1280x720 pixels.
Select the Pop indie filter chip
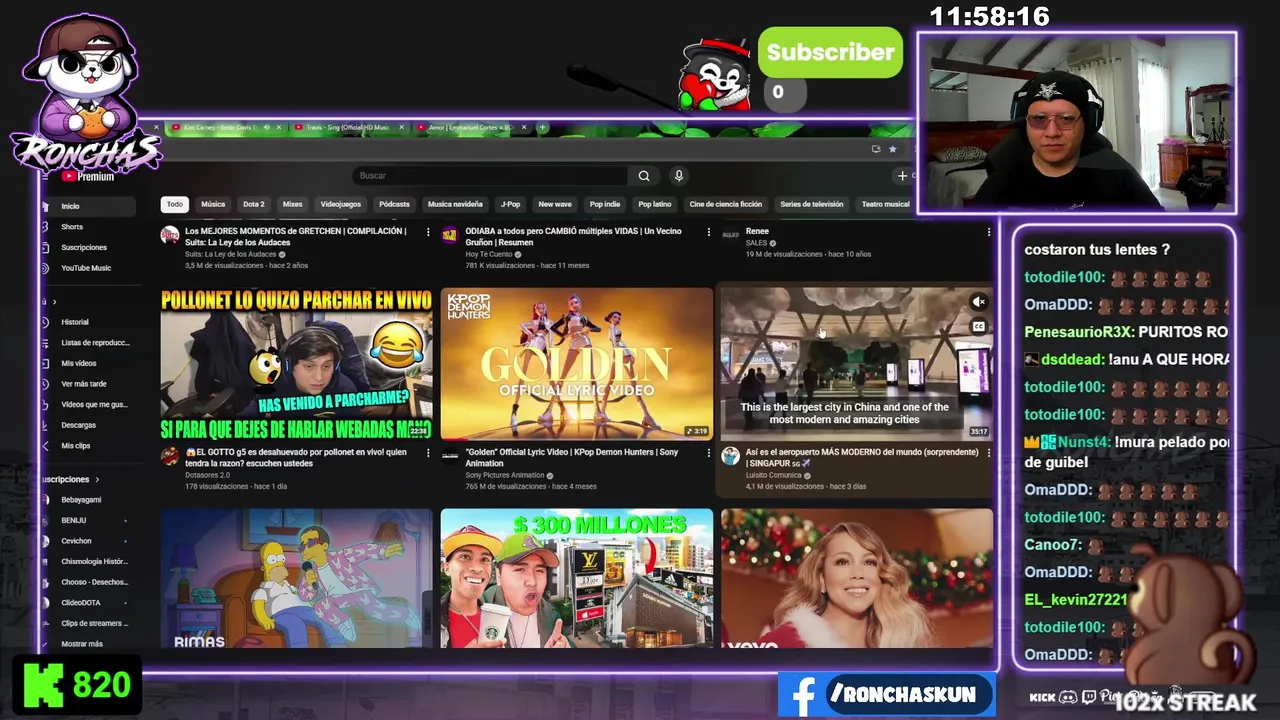tap(605, 204)
